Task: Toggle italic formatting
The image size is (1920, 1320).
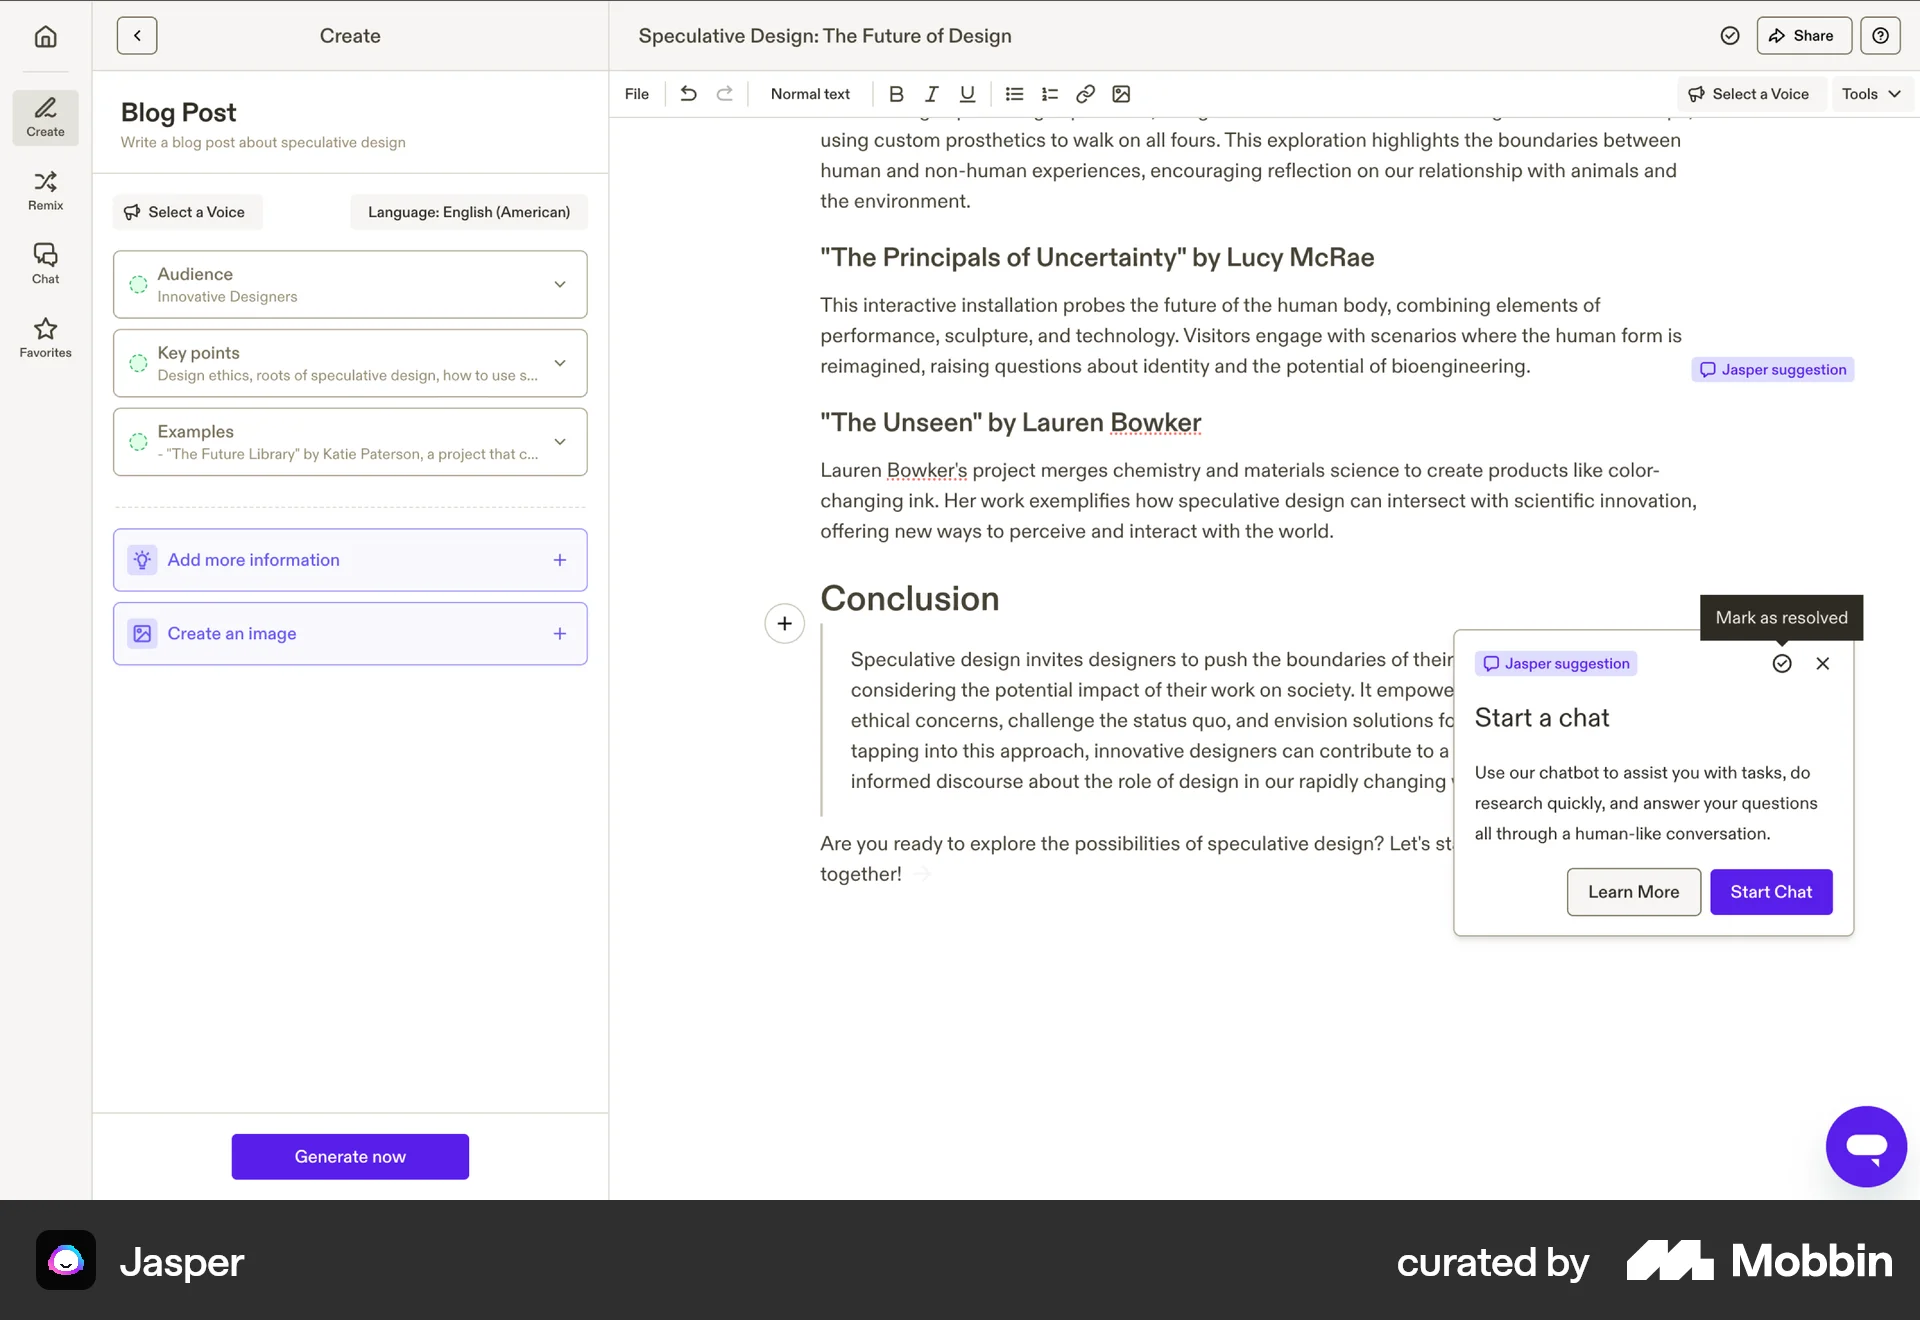Action: 931,93
